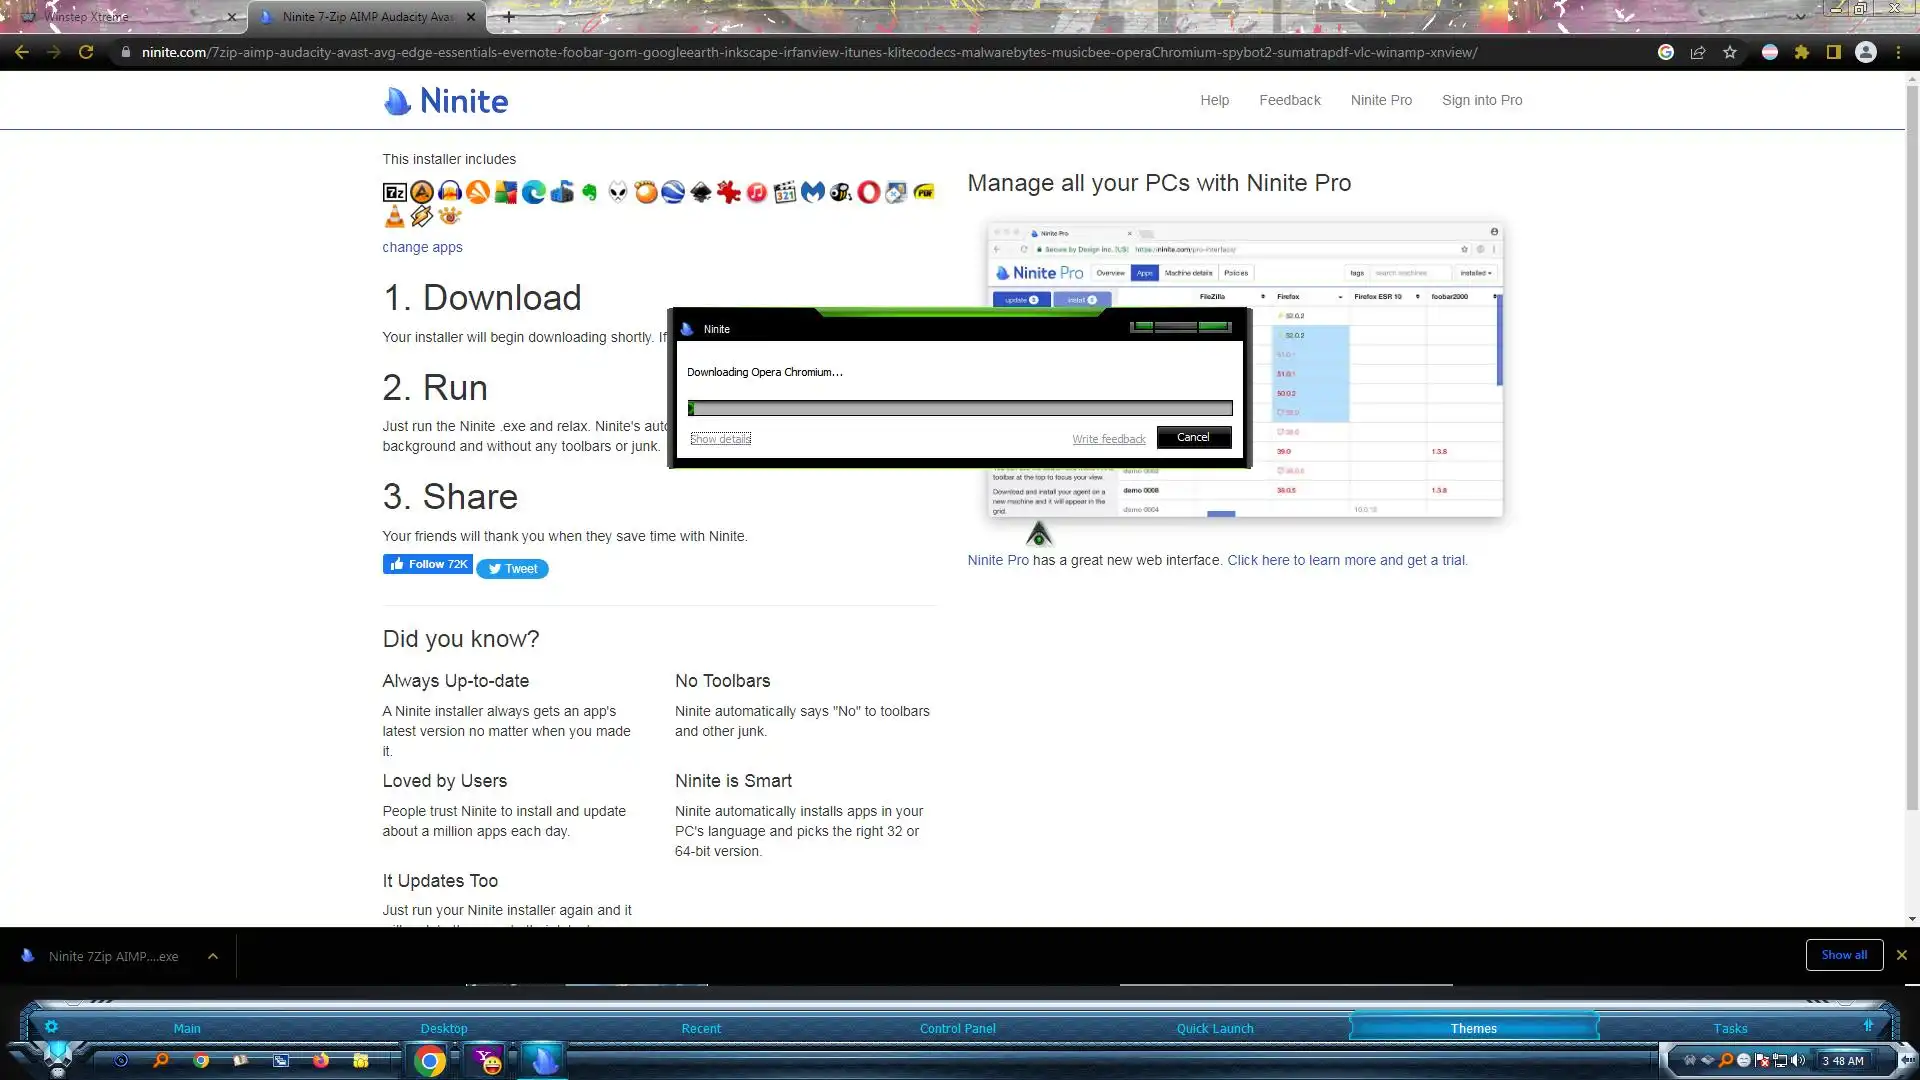Viewport: 1920px width, 1080px height.
Task: Click the Ninite installer progress bar
Action: pyautogui.click(x=960, y=408)
